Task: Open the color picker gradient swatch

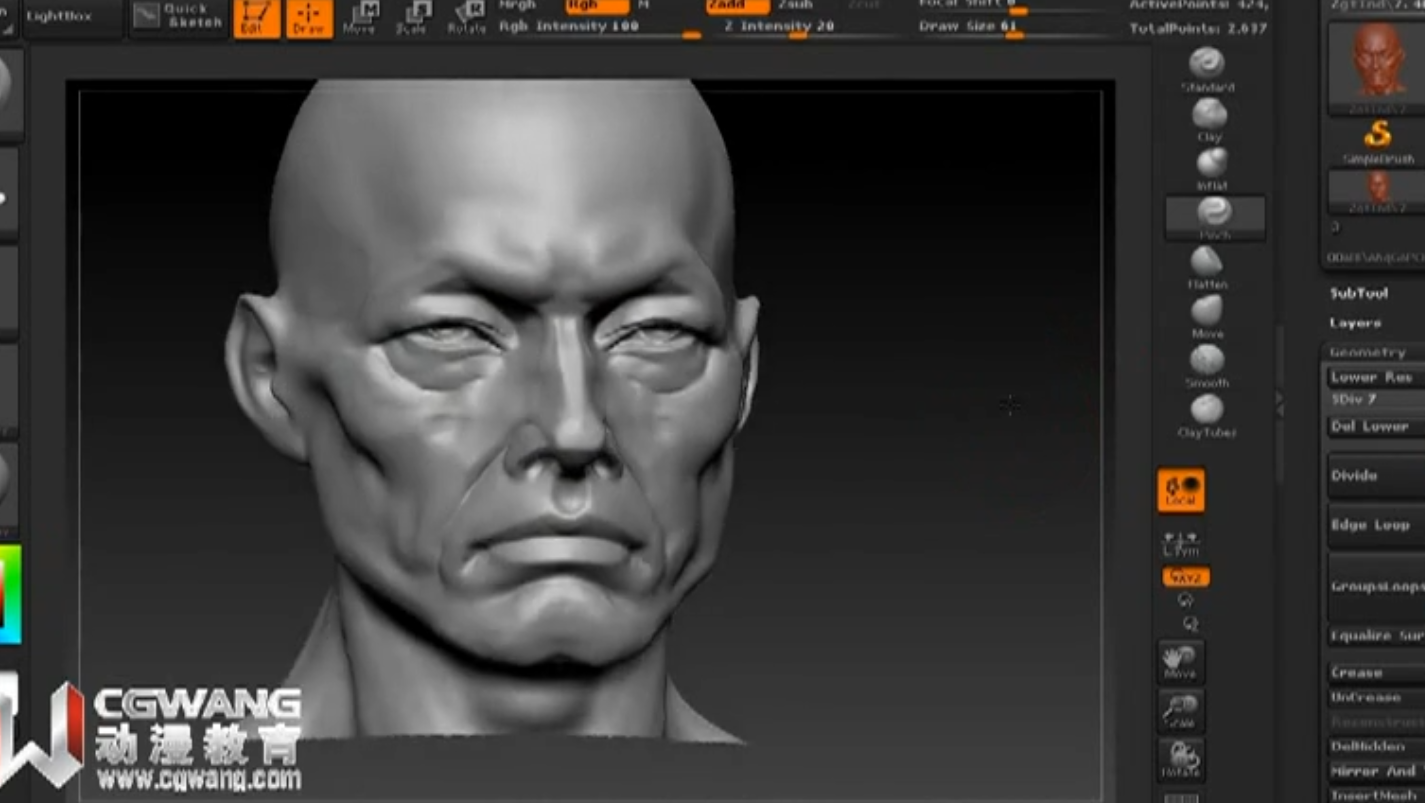Action: coord(10,594)
